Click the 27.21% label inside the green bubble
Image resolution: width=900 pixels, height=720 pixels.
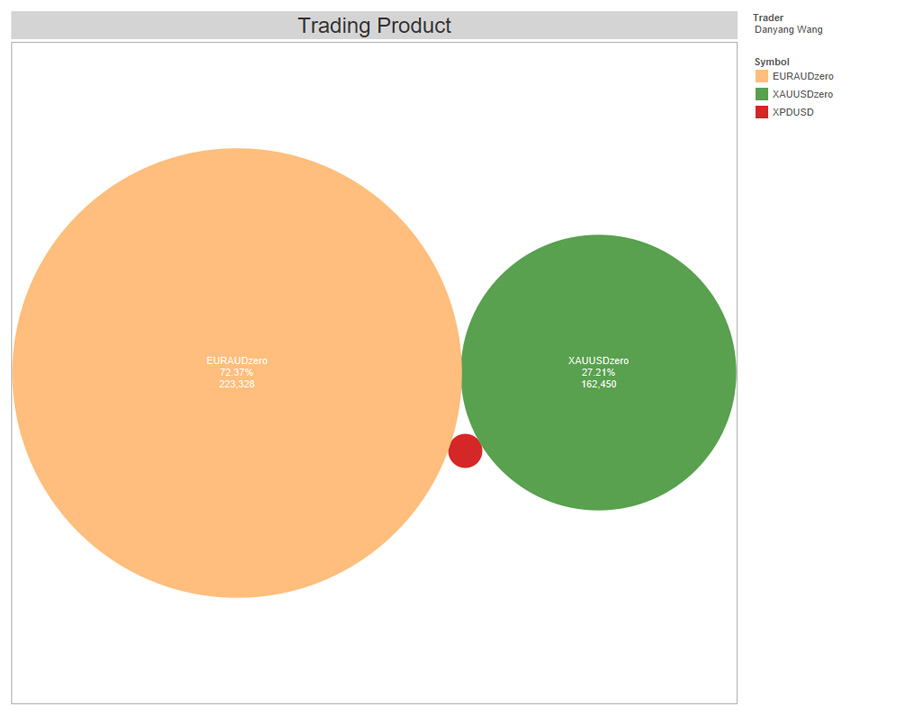click(x=598, y=371)
